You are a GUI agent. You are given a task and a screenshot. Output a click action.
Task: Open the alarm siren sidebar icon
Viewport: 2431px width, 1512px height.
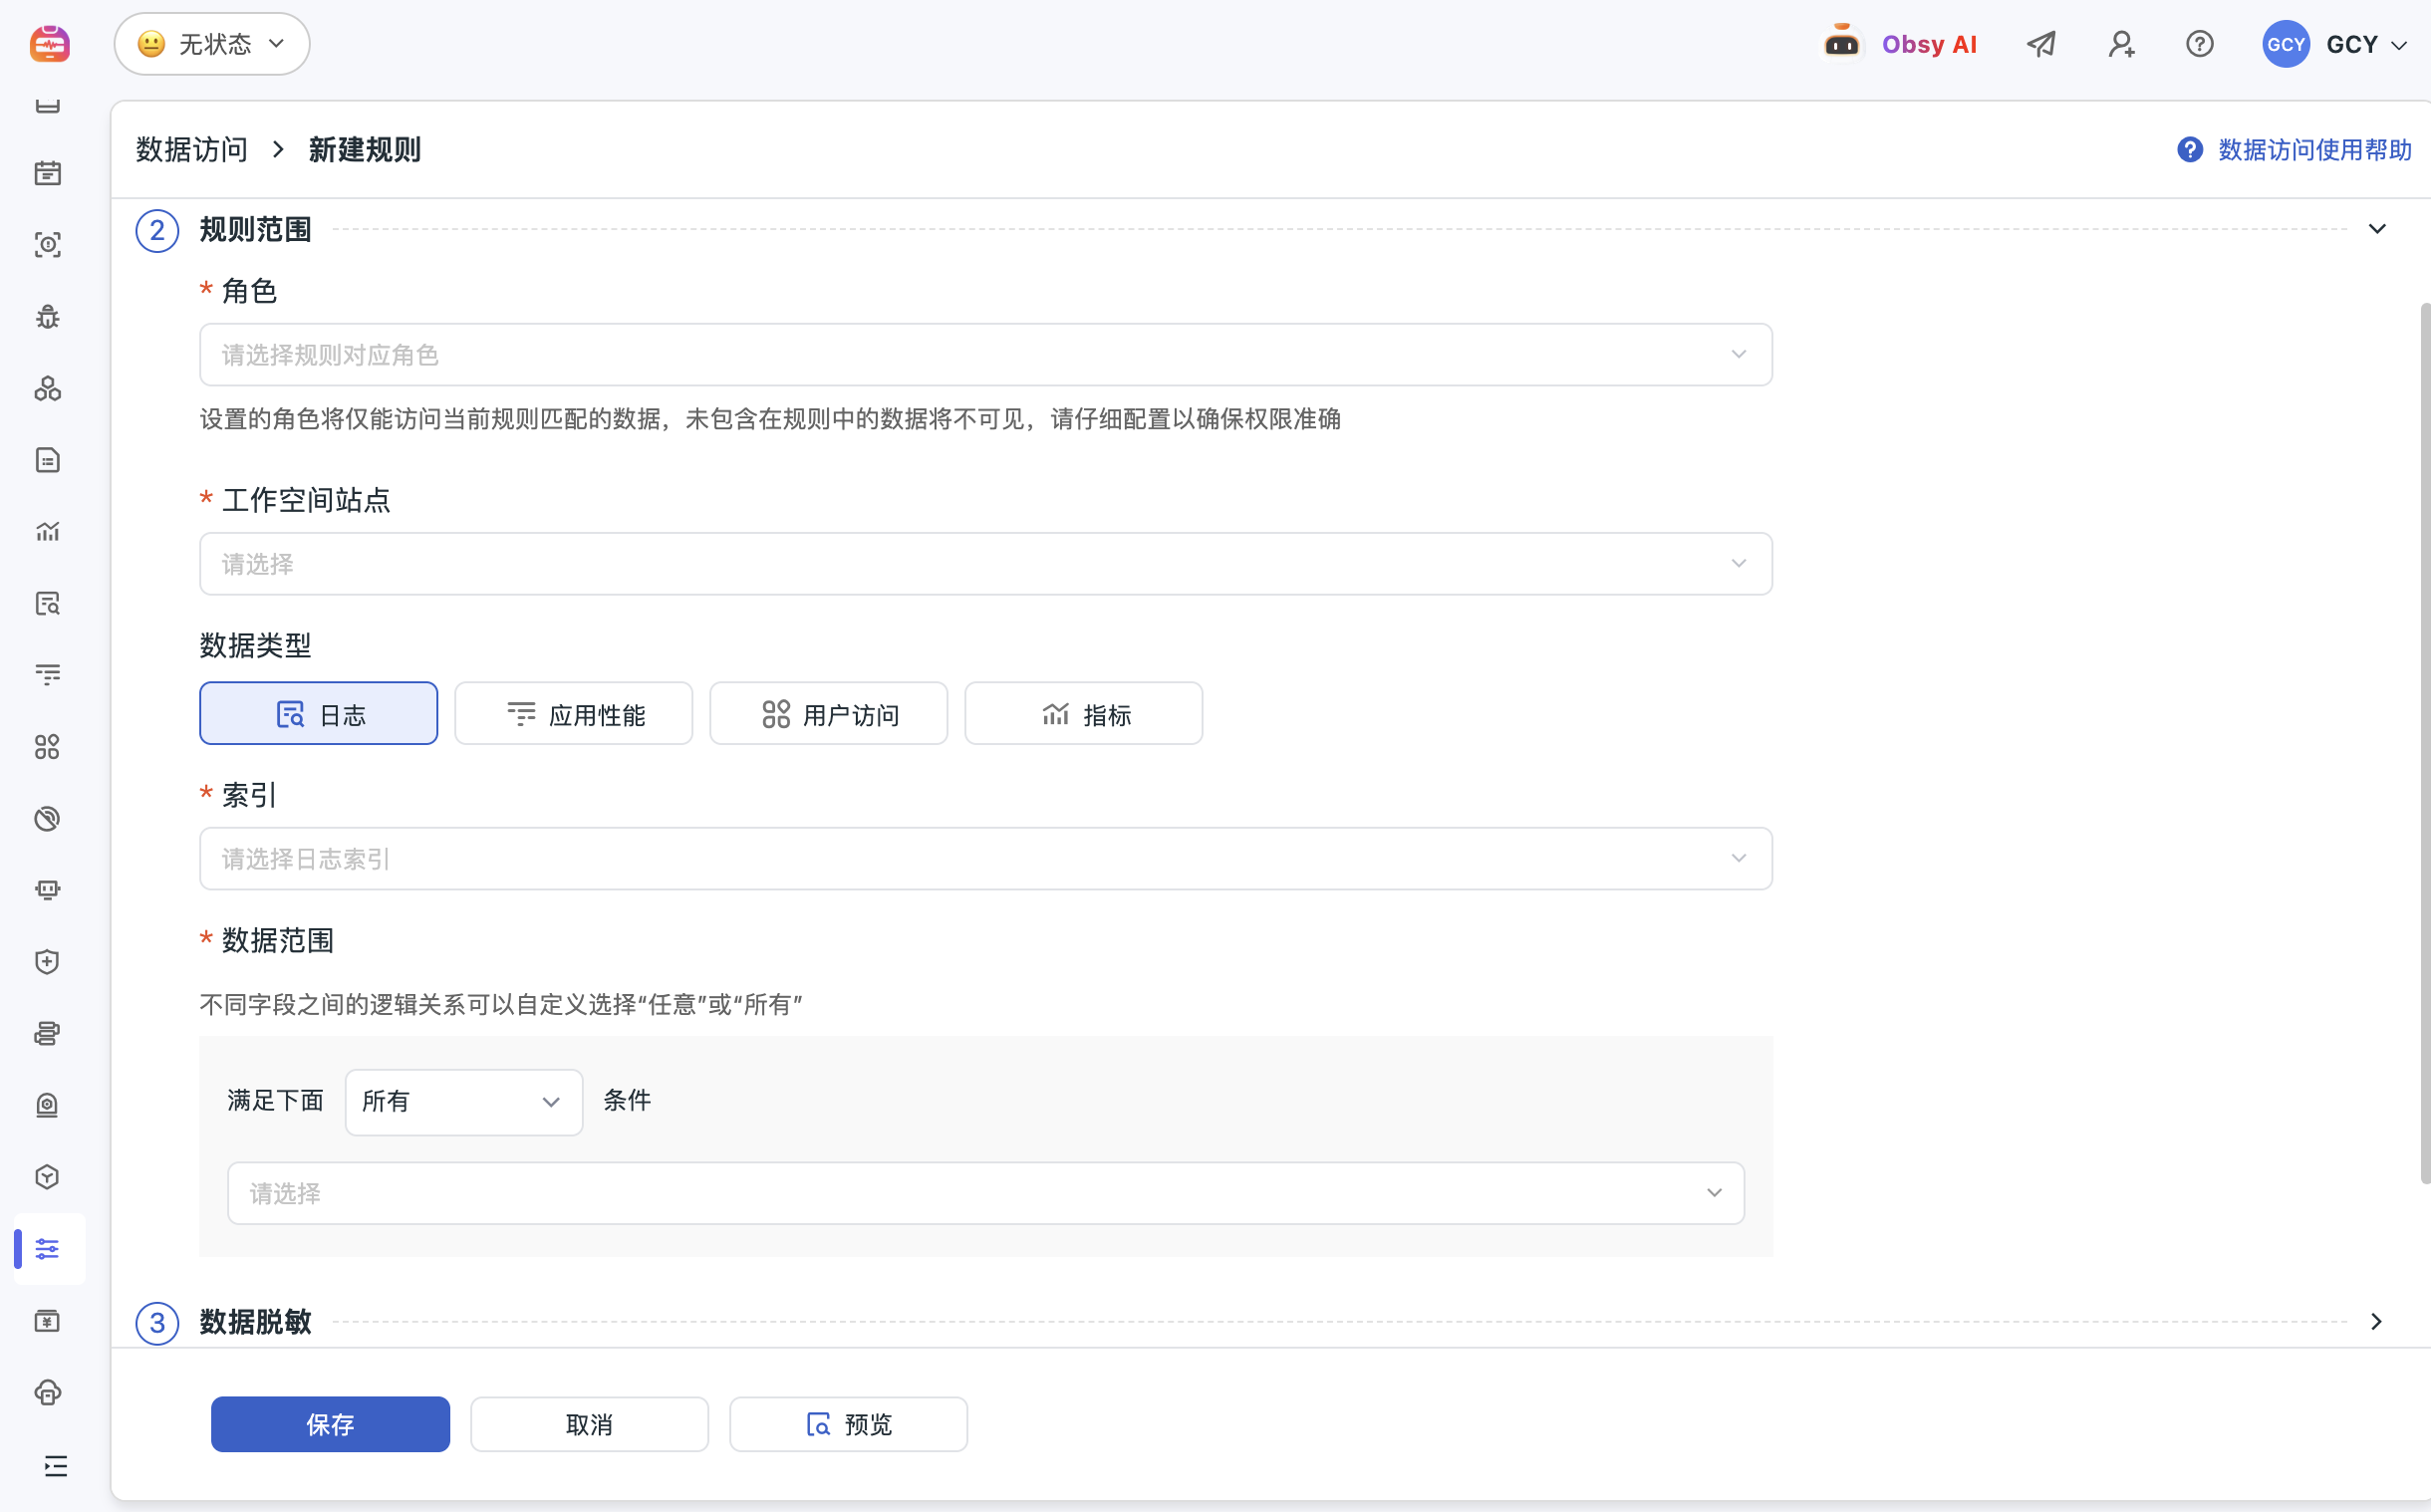pyautogui.click(x=48, y=1106)
